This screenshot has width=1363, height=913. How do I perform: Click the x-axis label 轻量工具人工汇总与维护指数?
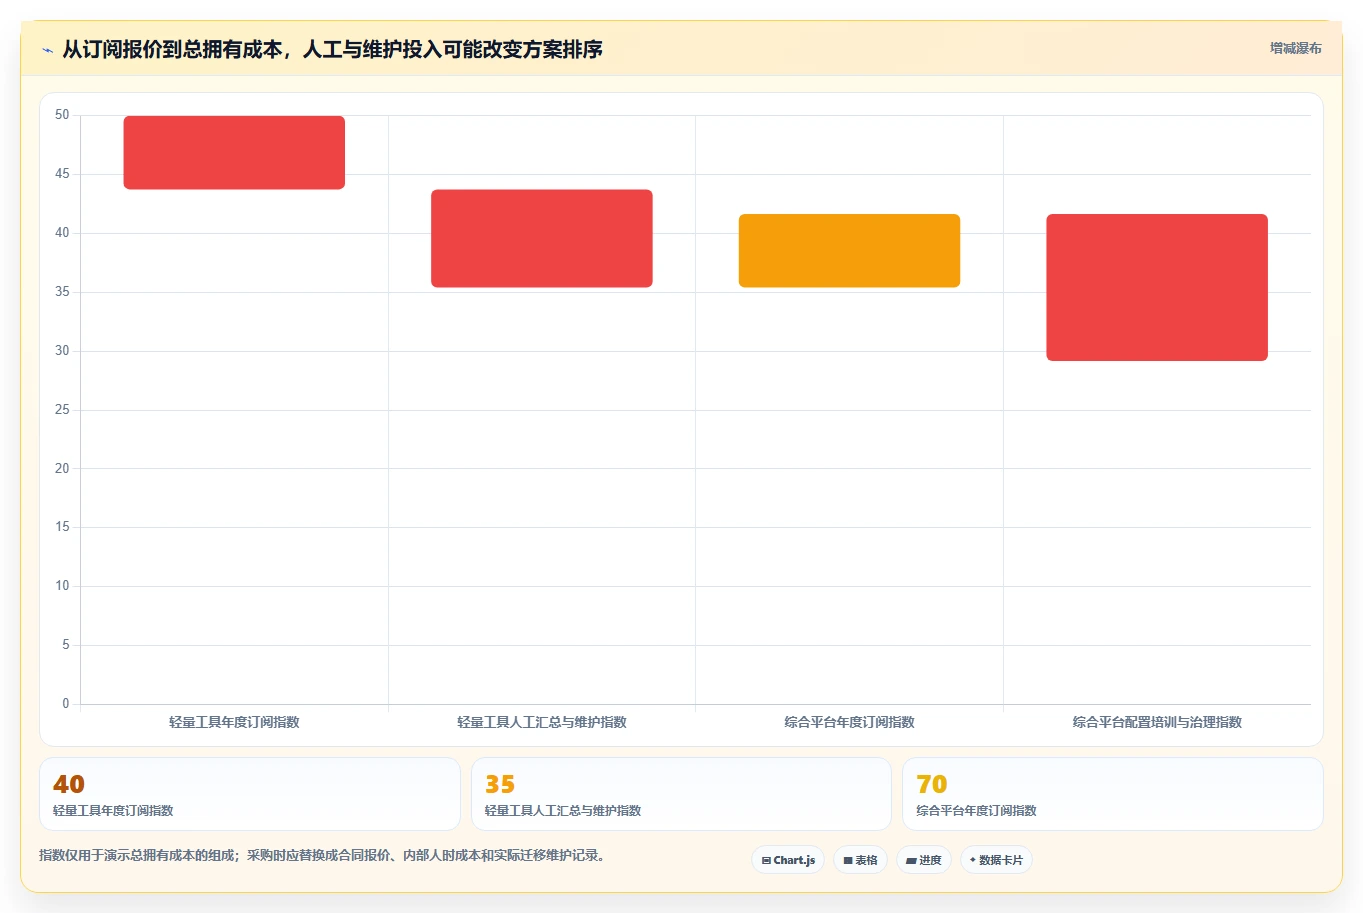click(542, 722)
